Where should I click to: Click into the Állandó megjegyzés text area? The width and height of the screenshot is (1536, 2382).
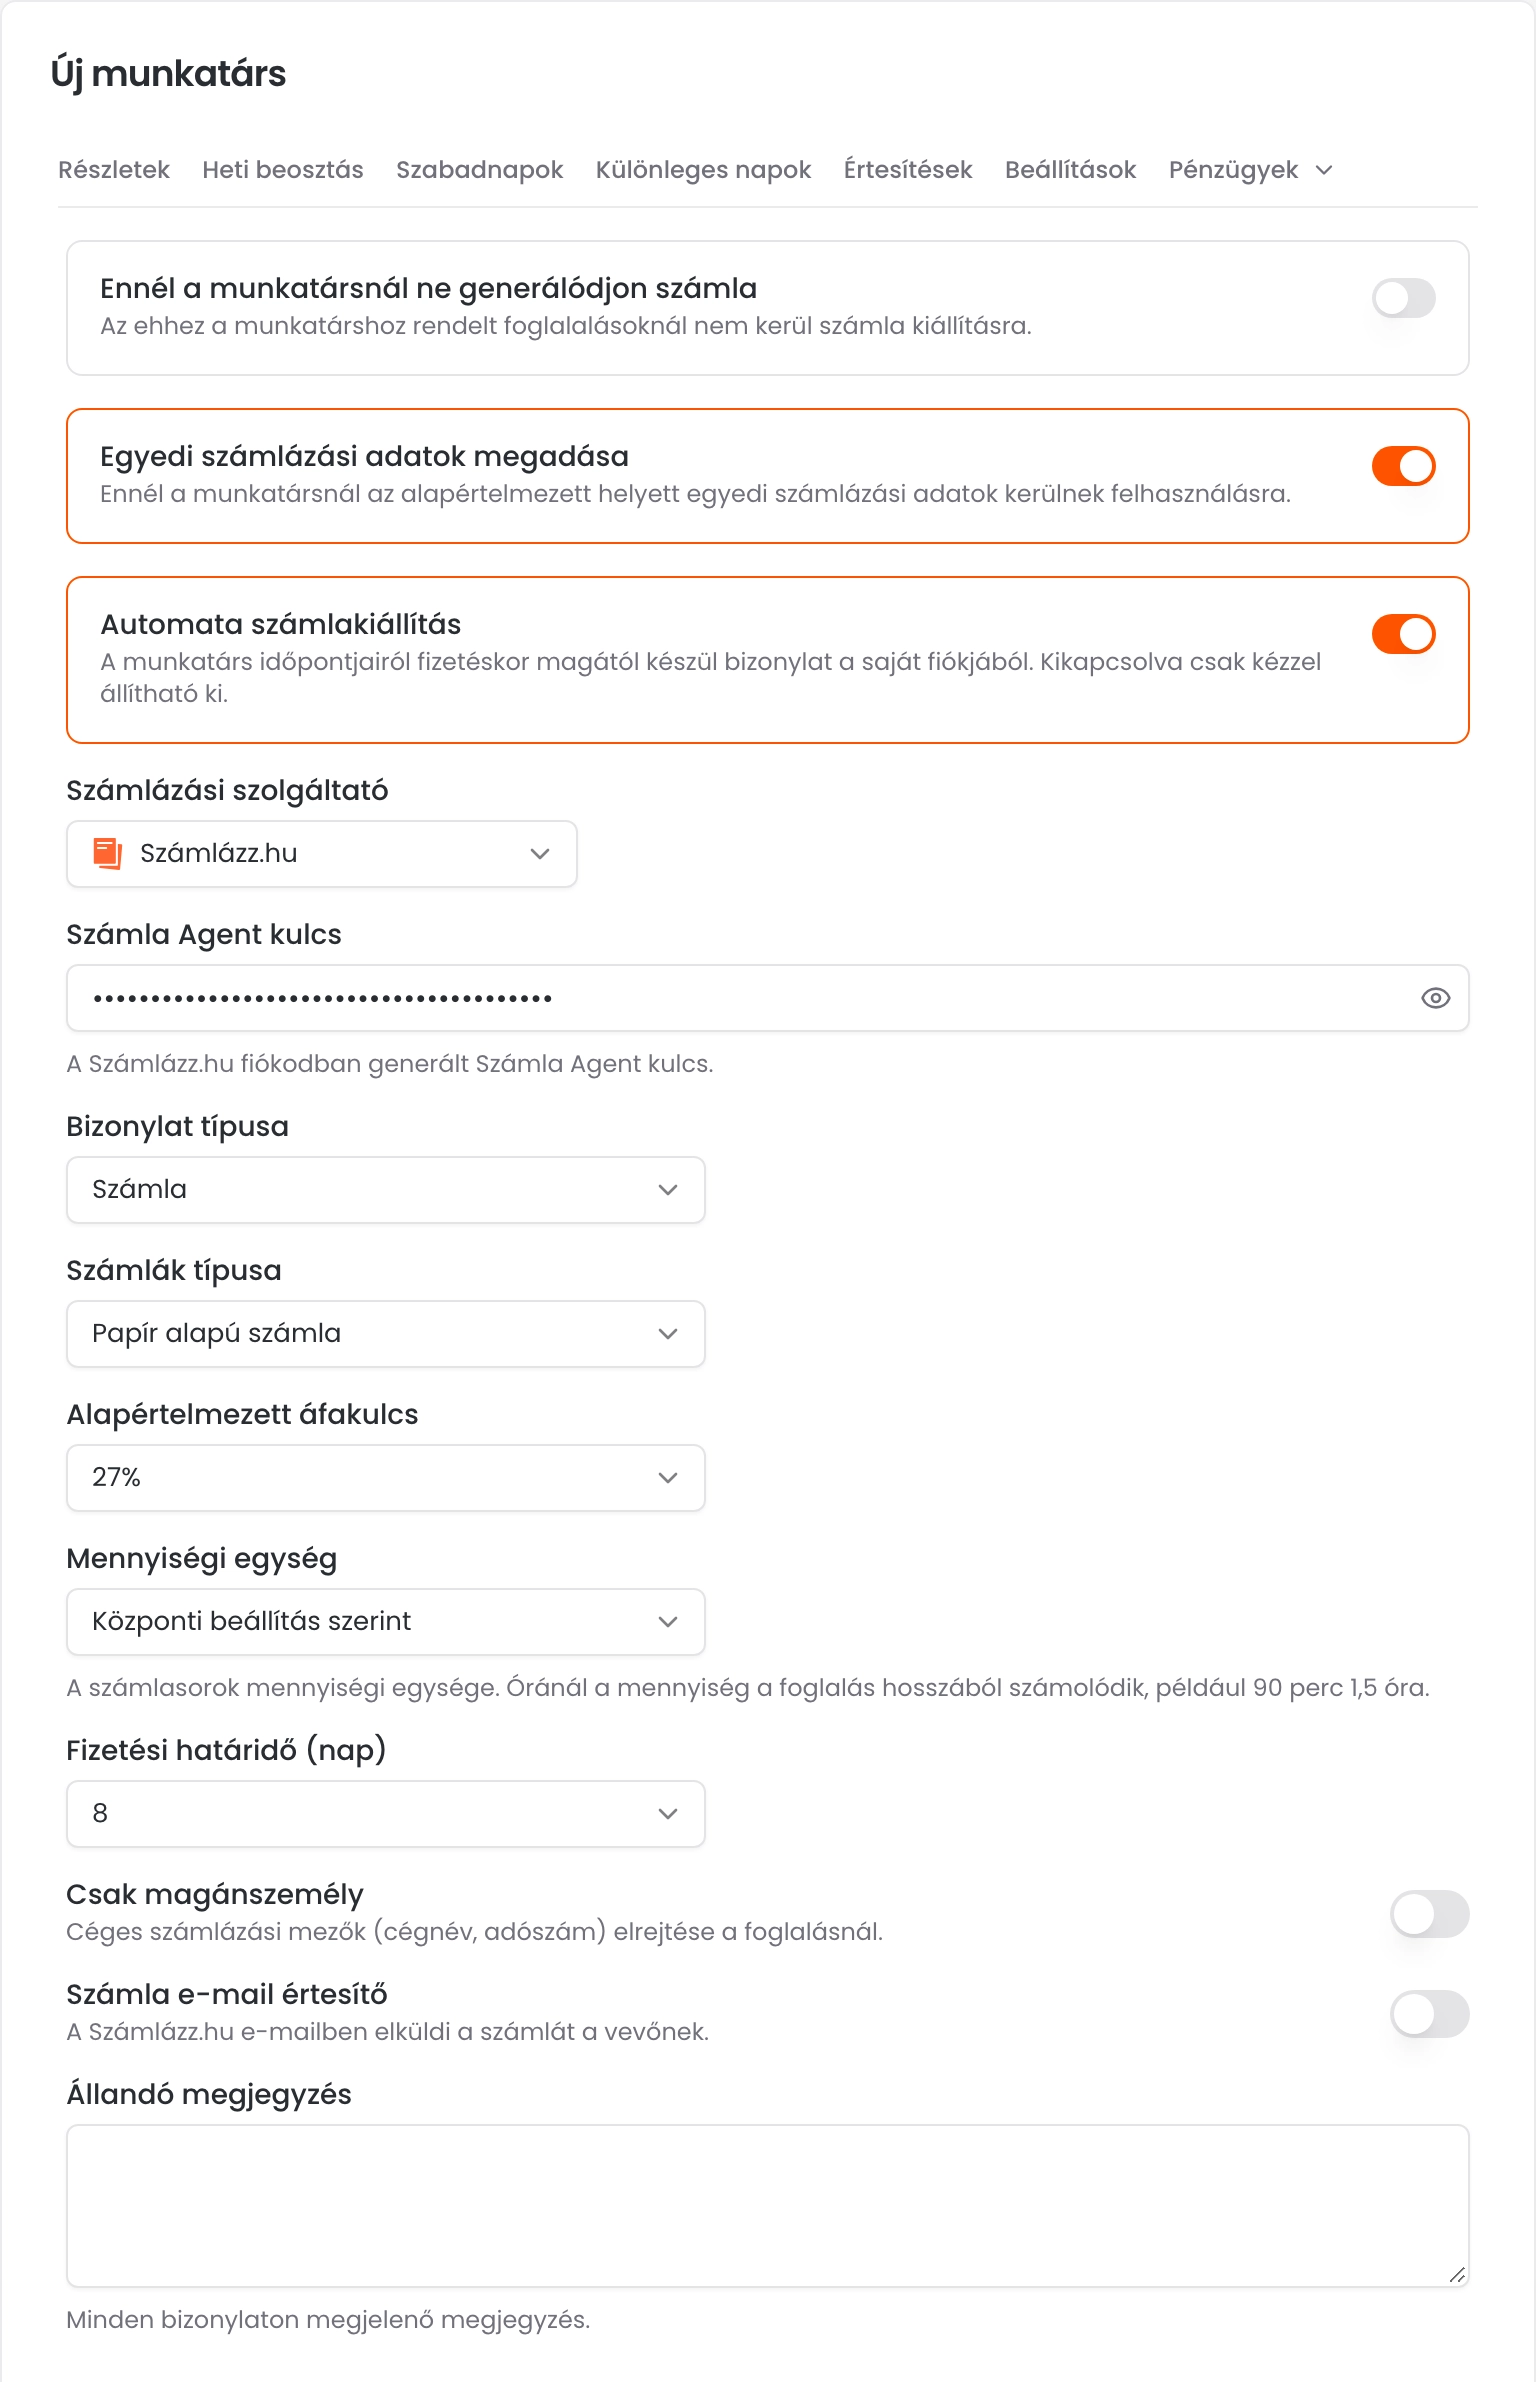(768, 2206)
